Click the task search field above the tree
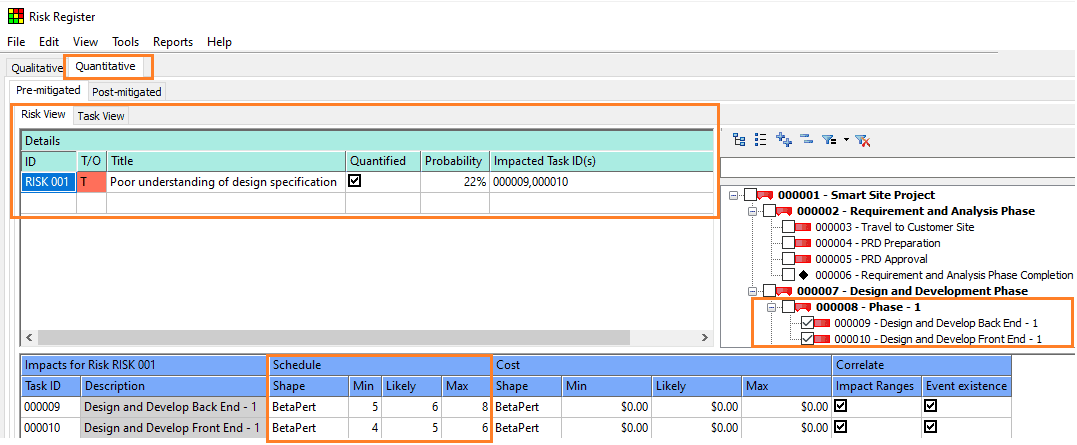The width and height of the screenshot is (1077, 445). (x=896, y=168)
